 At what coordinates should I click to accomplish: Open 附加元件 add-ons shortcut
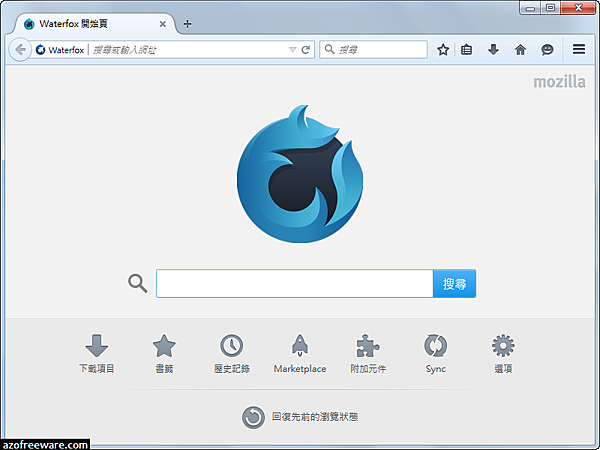pyautogui.click(x=368, y=354)
